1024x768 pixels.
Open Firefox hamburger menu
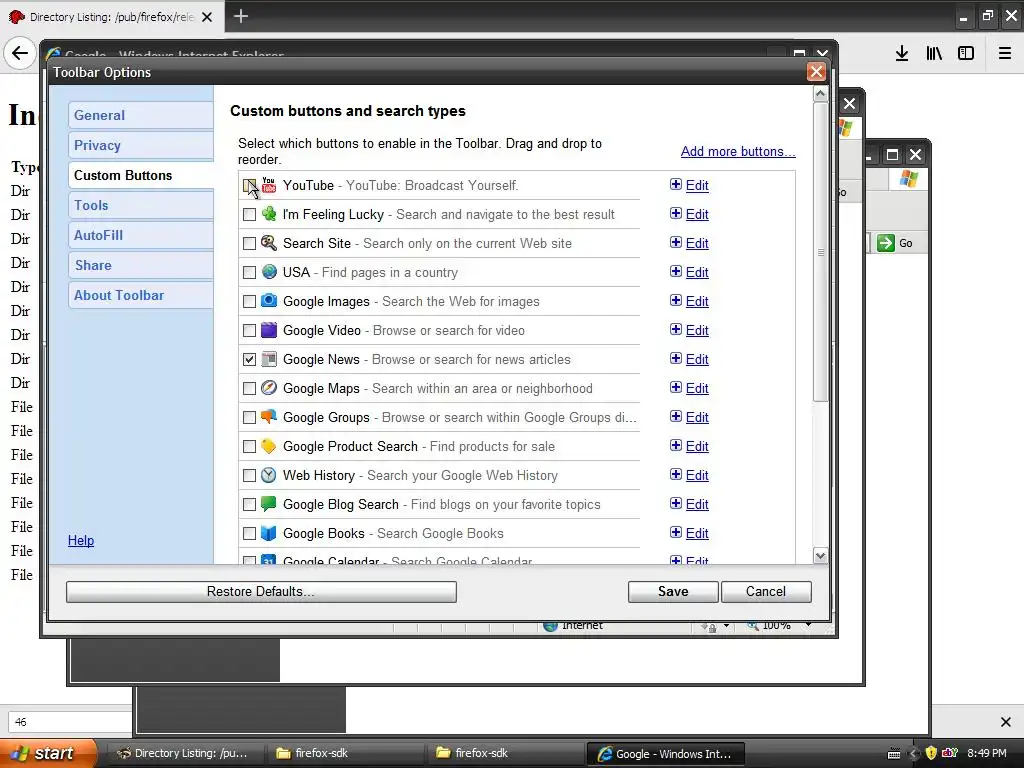(1005, 54)
